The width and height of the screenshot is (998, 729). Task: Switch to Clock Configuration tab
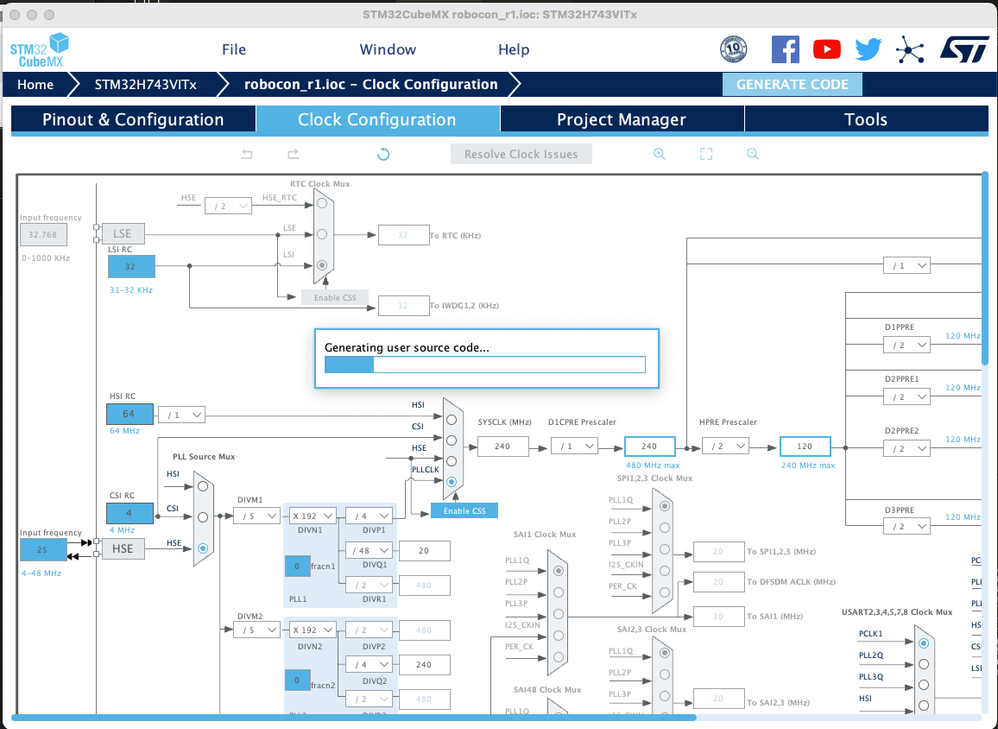pyautogui.click(x=377, y=120)
